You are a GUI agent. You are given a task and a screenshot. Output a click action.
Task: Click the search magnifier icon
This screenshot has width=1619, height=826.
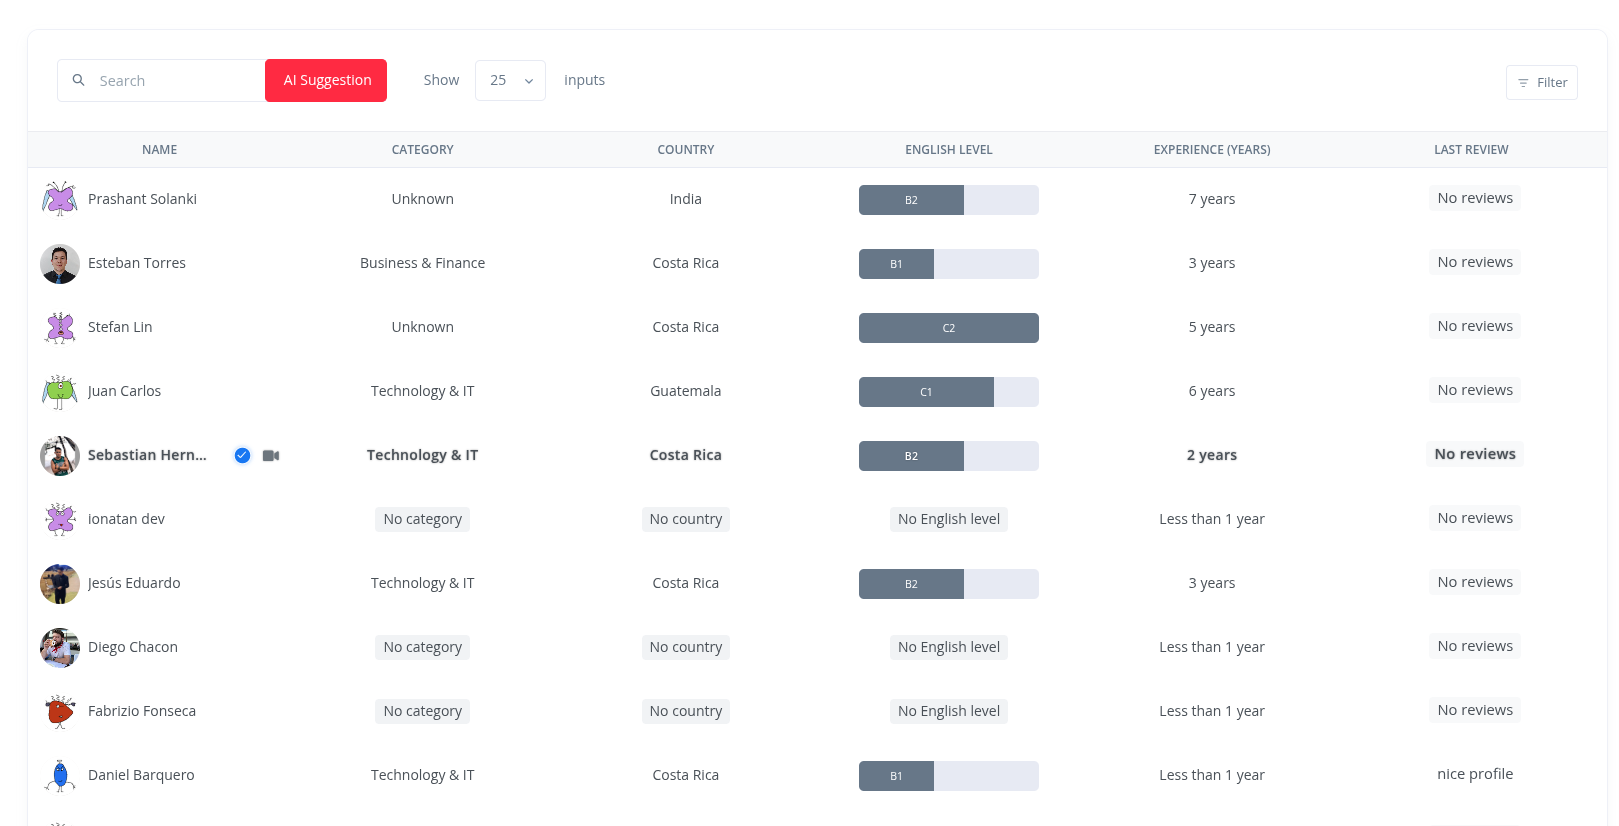(78, 80)
